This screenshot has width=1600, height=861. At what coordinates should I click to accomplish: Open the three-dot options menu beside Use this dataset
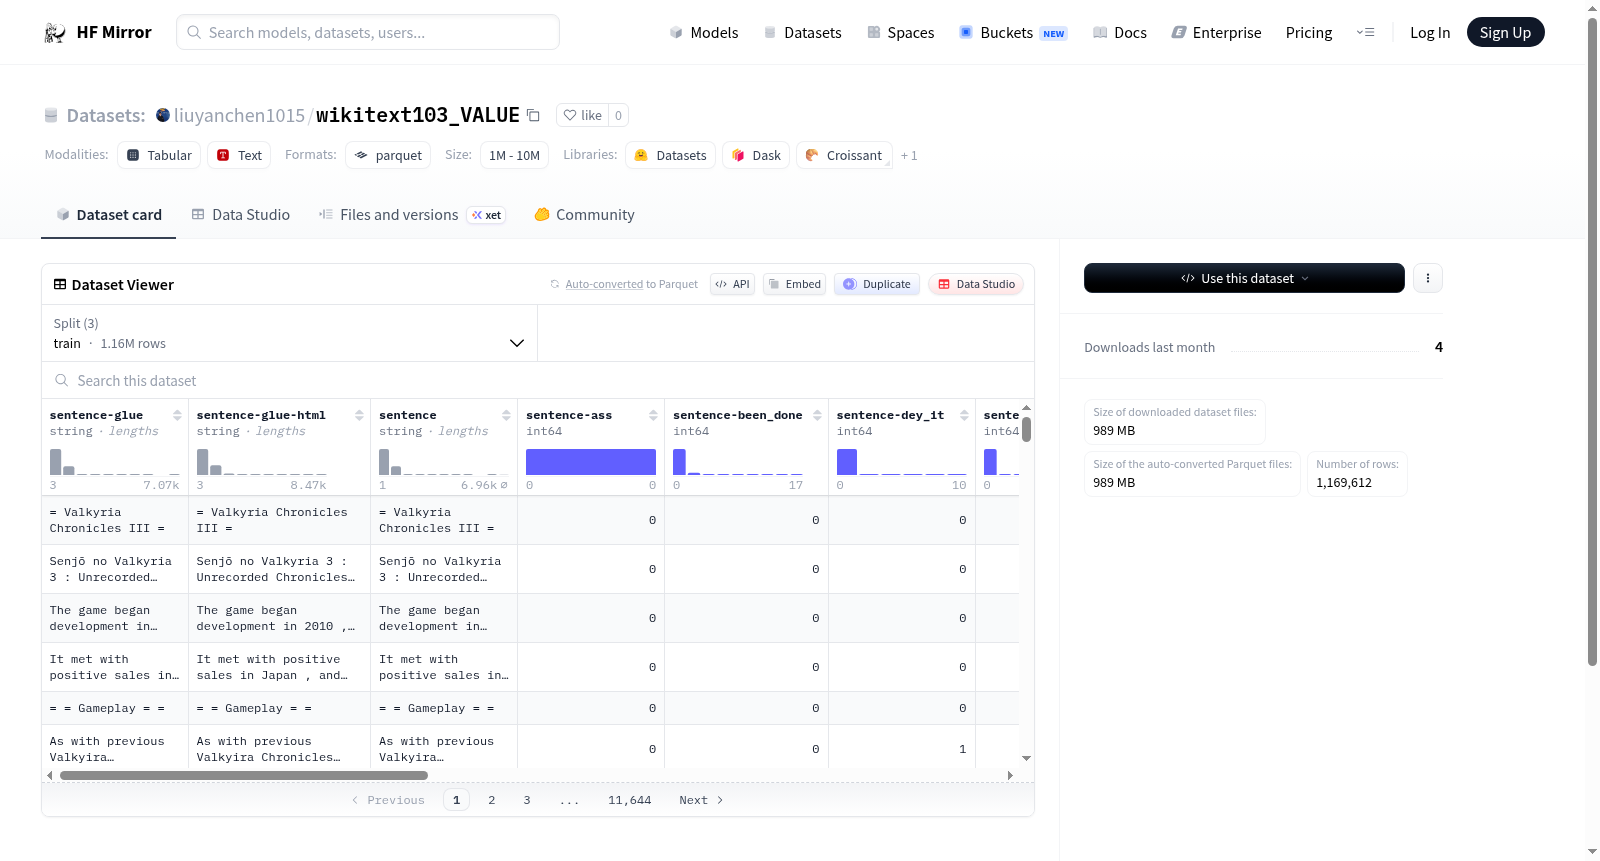(x=1428, y=278)
